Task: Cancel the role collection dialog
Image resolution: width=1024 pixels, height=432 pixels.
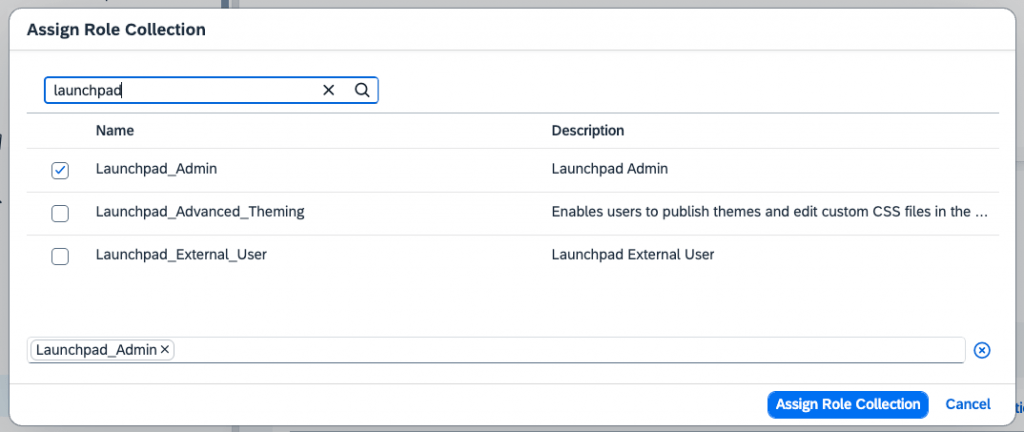Action: point(968,405)
